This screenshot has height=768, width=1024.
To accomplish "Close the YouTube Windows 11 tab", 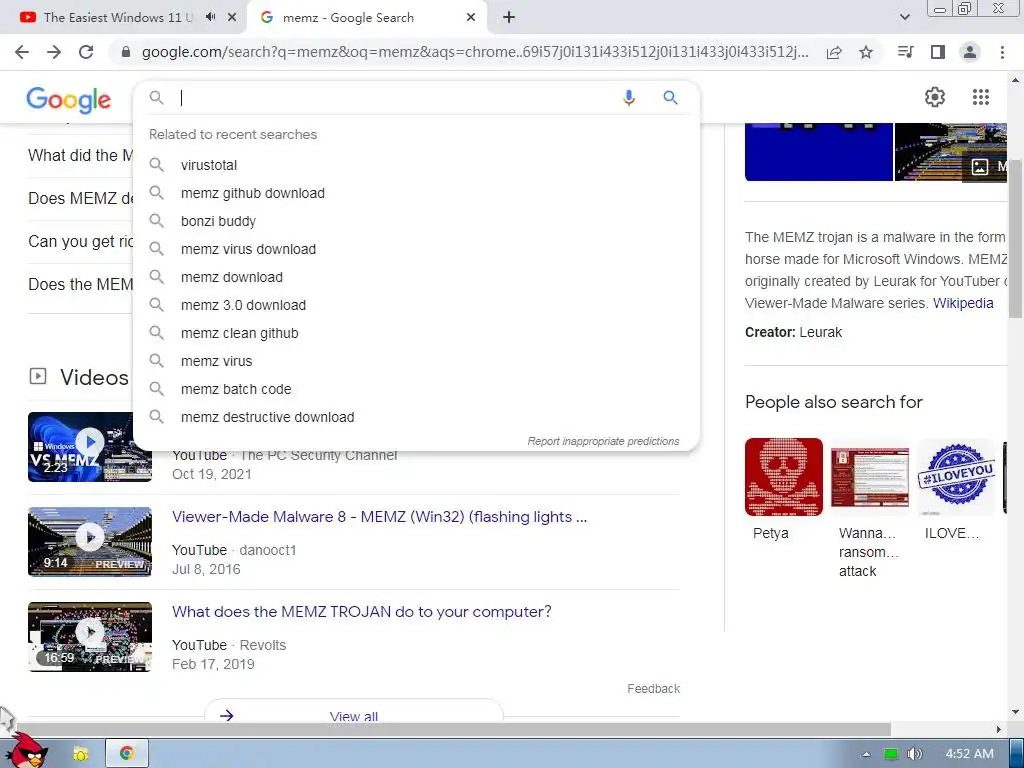I will (232, 18).
